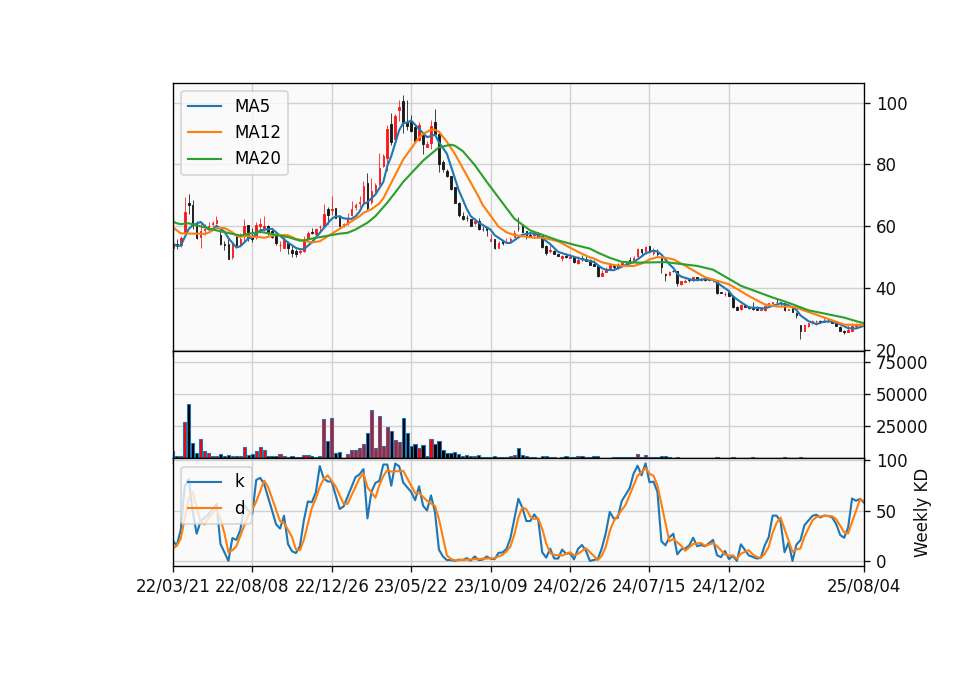This screenshot has height=690, width=960.
Task: Click the volume axis value 75000
Action: tap(901, 363)
